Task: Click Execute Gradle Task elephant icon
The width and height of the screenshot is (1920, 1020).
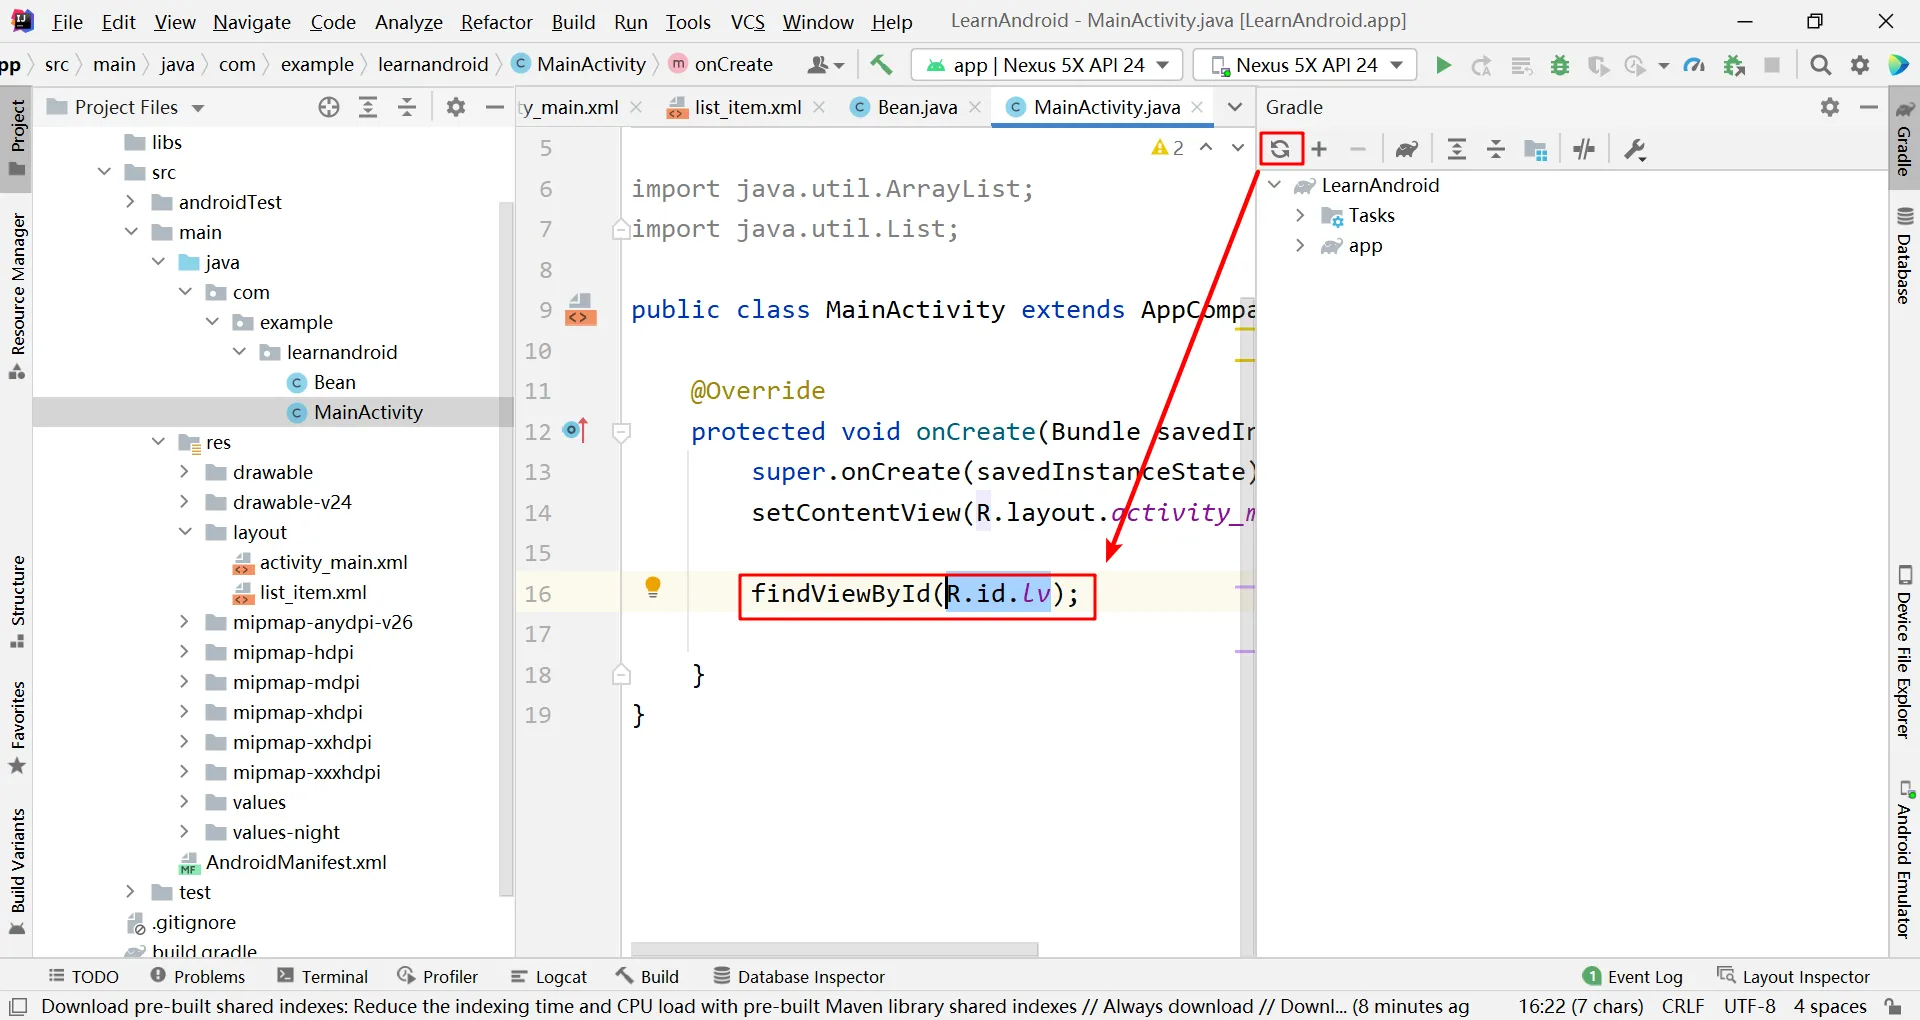Action: coord(1407,149)
